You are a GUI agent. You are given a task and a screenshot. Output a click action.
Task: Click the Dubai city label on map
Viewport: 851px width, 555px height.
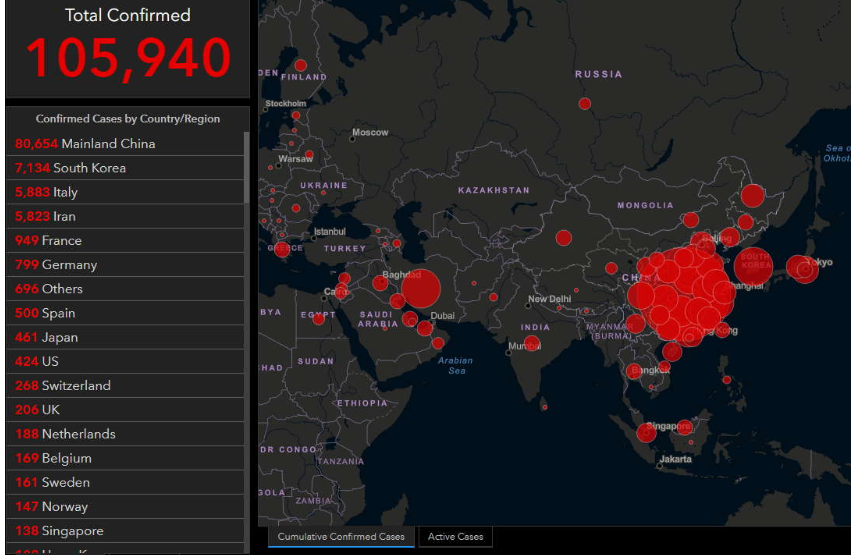tap(442, 316)
